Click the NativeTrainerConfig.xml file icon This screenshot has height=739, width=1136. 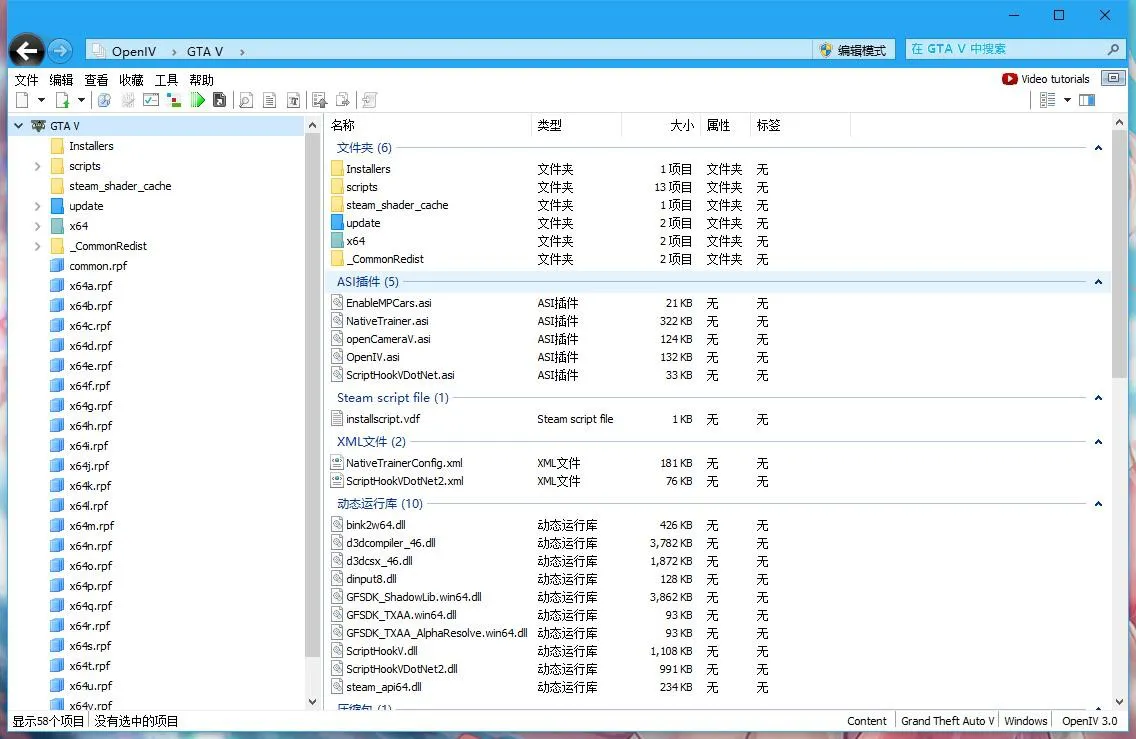pyautogui.click(x=337, y=462)
